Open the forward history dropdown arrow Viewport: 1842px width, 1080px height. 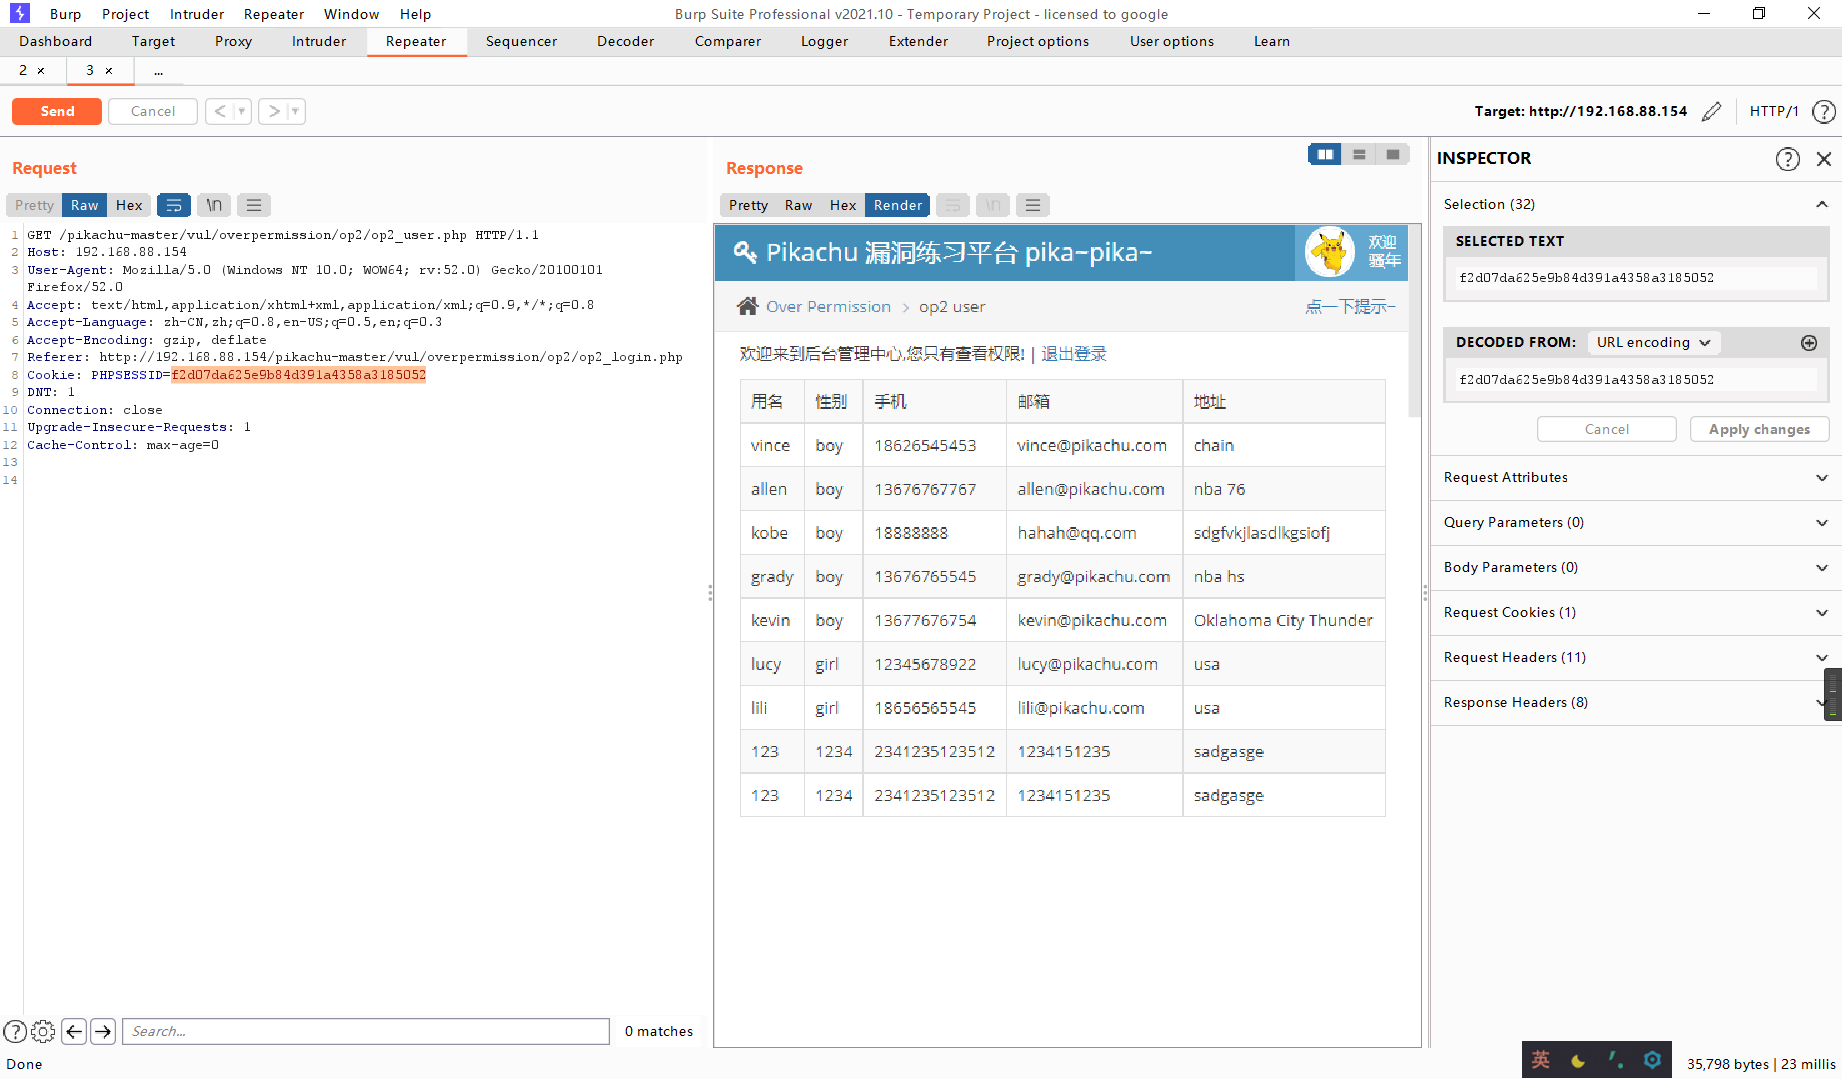(x=296, y=111)
